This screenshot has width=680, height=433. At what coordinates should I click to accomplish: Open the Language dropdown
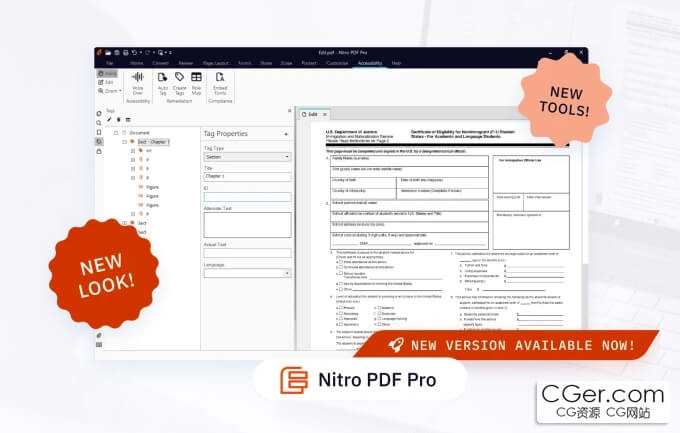[247, 273]
